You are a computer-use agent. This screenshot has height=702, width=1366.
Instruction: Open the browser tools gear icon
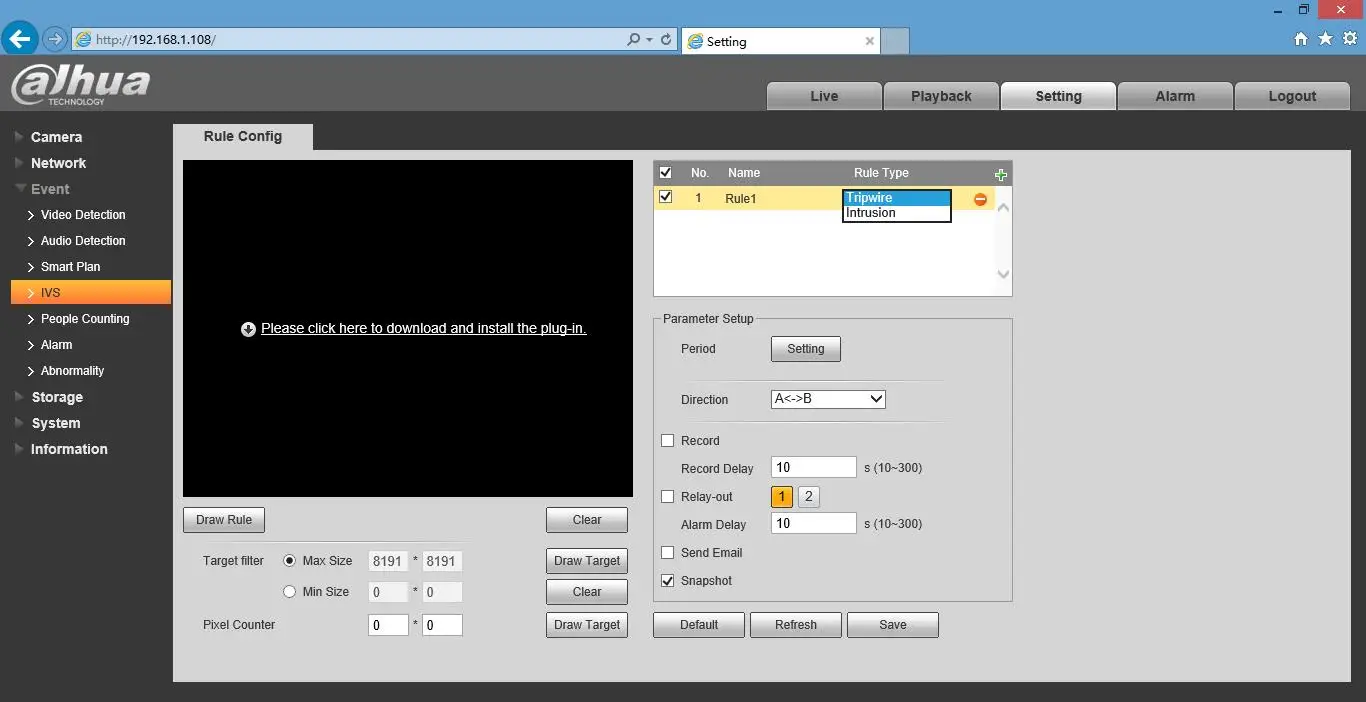point(1349,39)
